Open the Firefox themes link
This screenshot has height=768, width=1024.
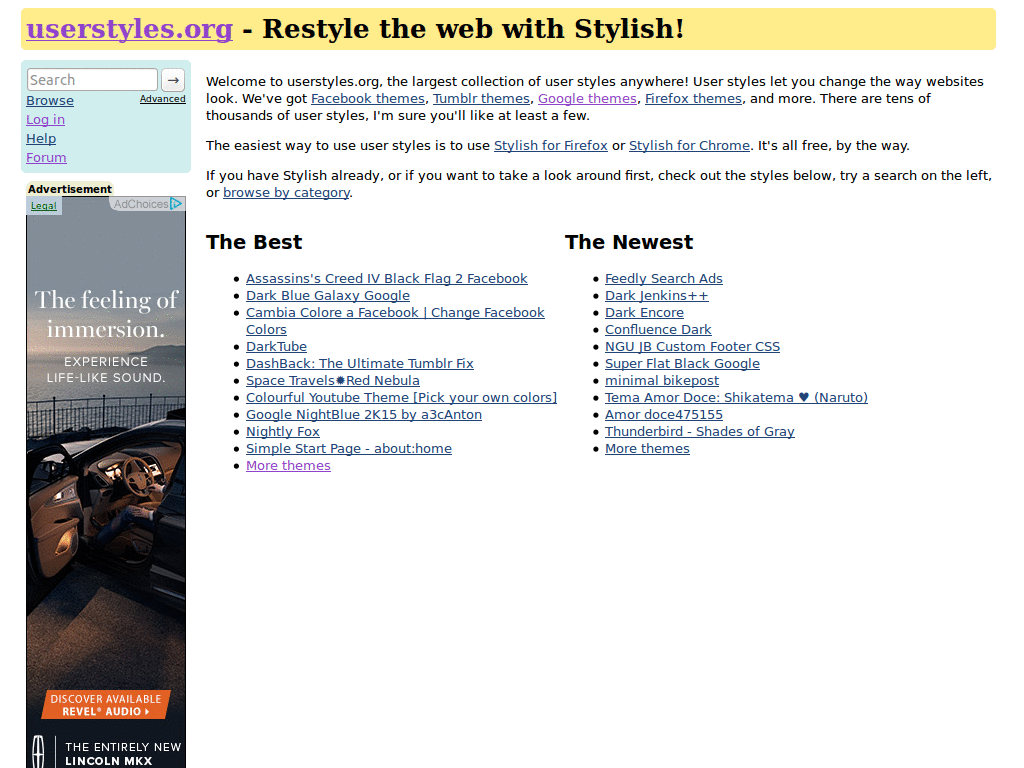pos(694,99)
